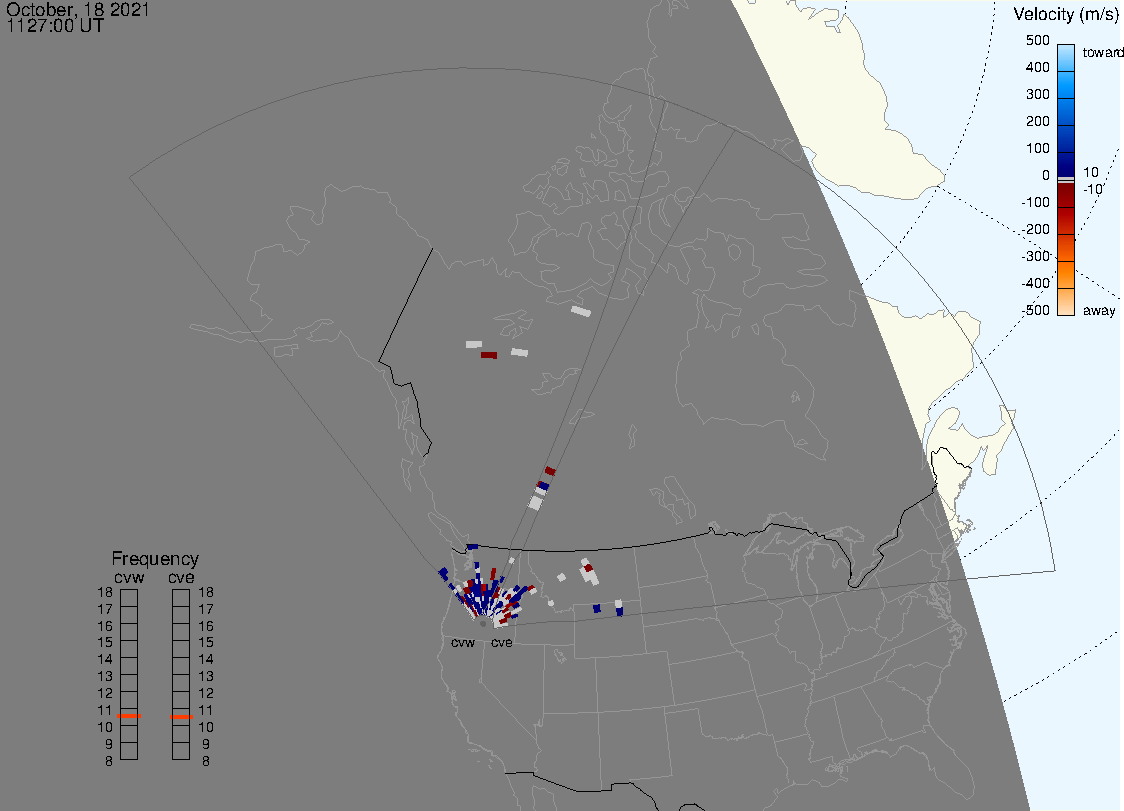This screenshot has width=1124, height=811.
Task: Pick the gray zero-velocity band in color bar
Action: (x=1066, y=179)
